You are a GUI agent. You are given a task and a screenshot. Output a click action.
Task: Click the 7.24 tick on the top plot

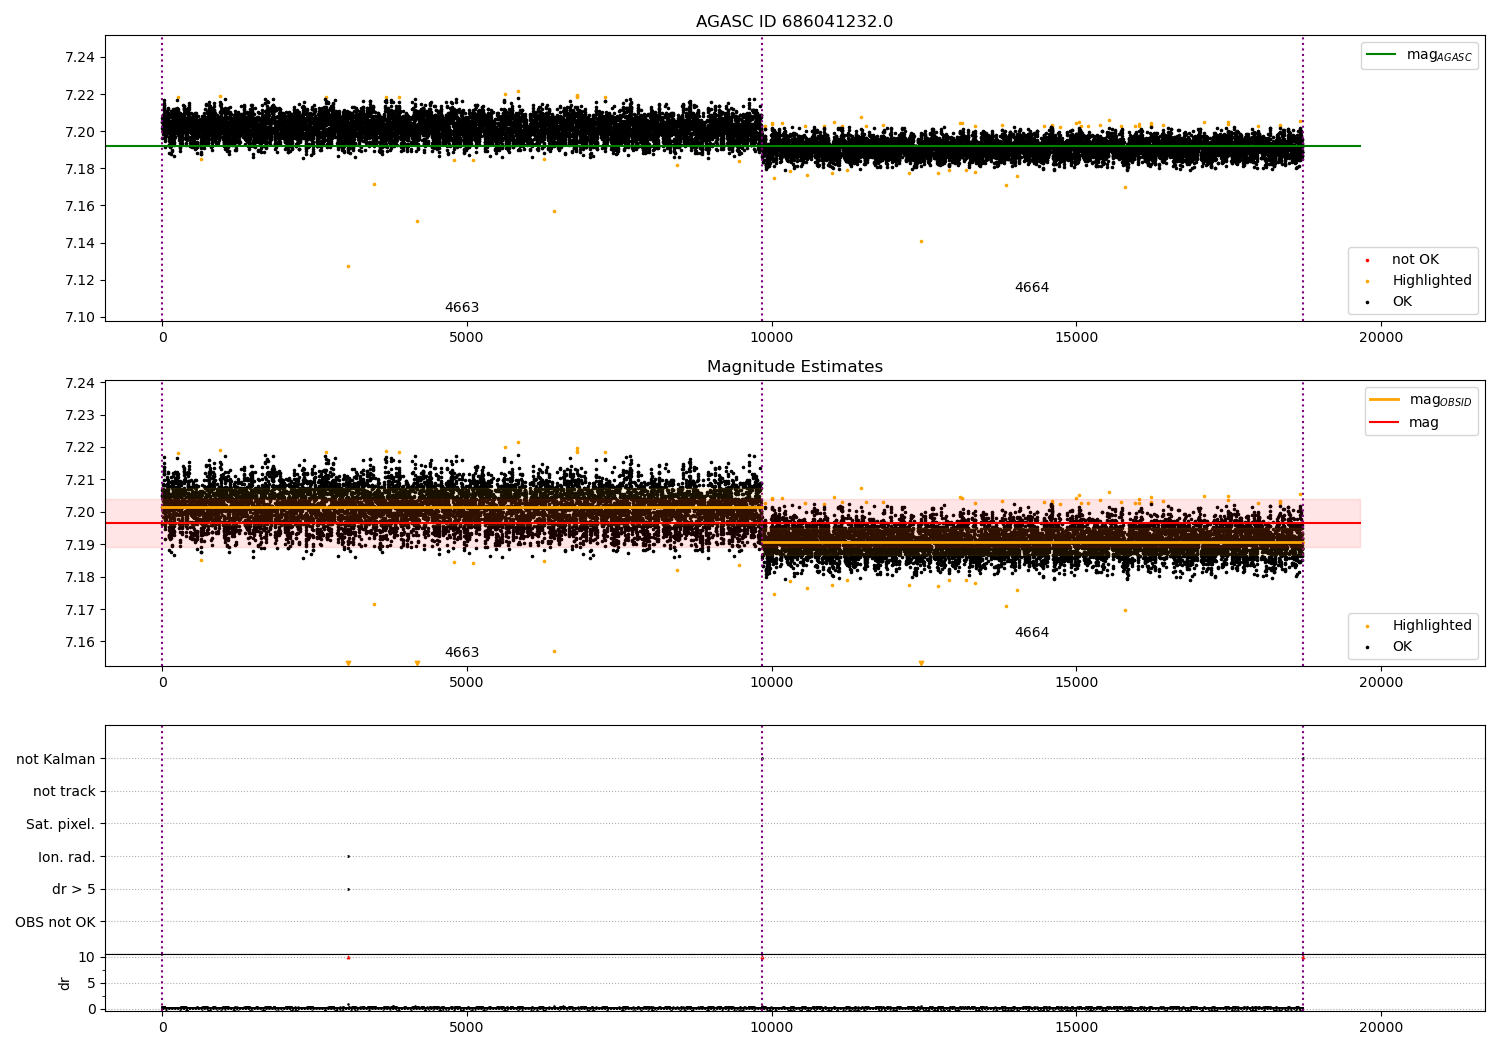tap(79, 58)
